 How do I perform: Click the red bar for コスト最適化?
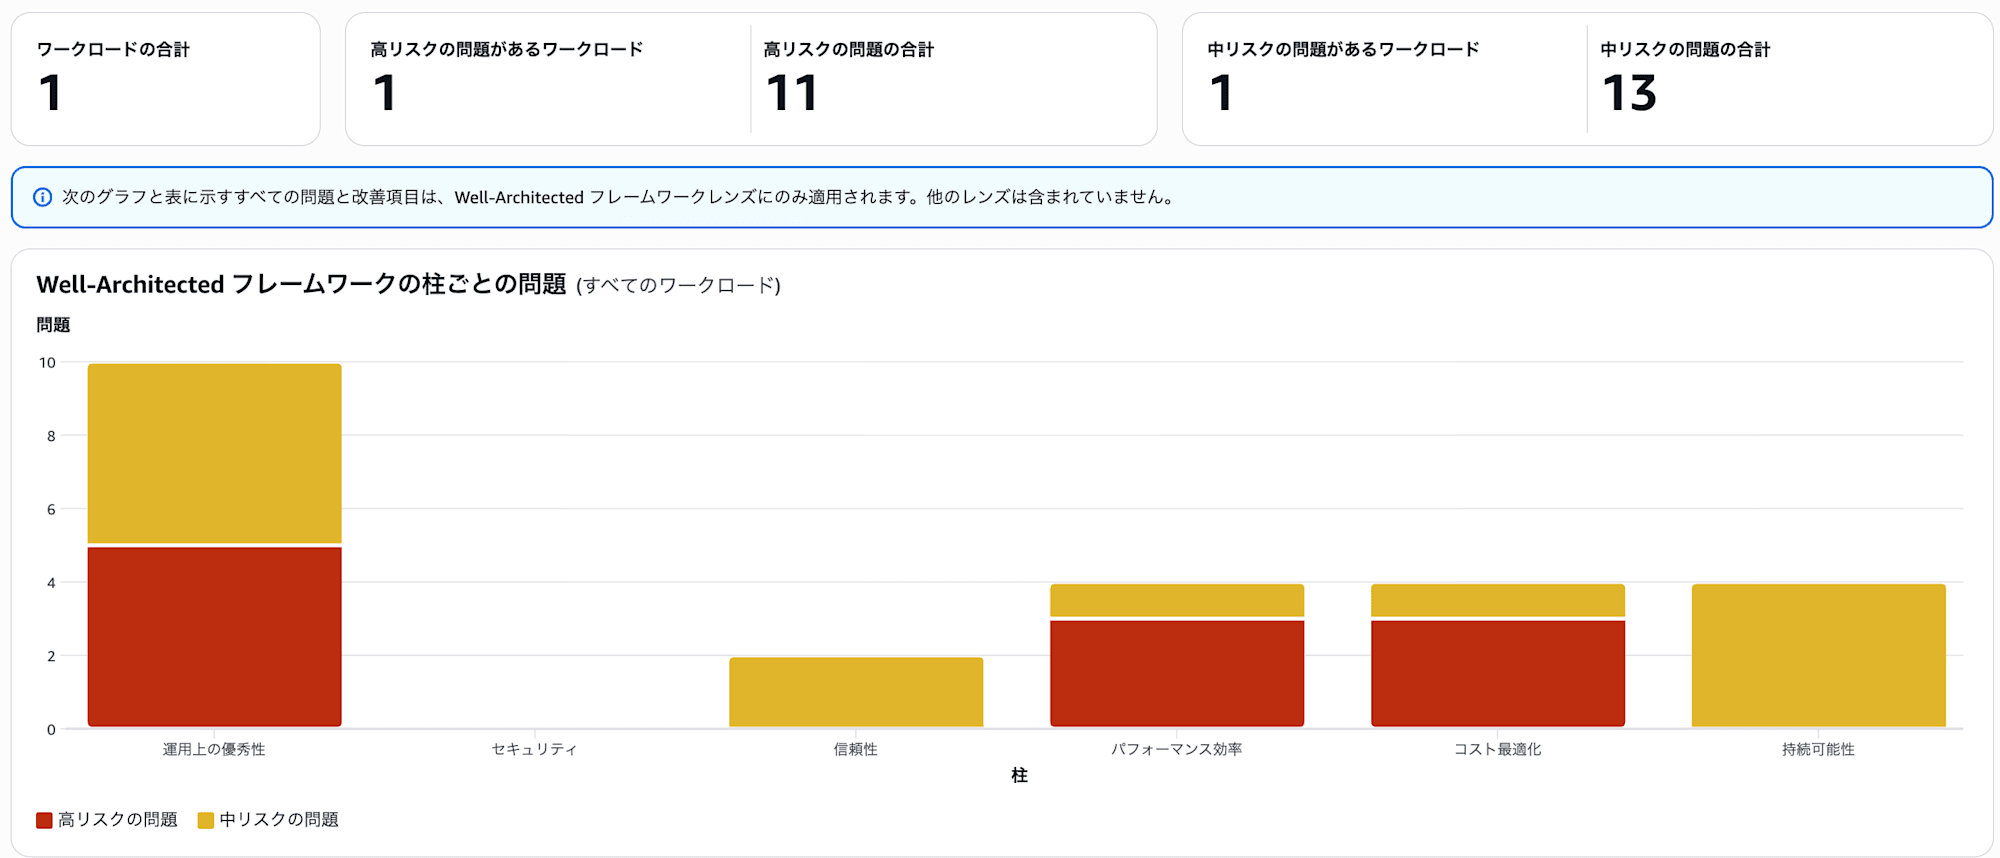1498,674
